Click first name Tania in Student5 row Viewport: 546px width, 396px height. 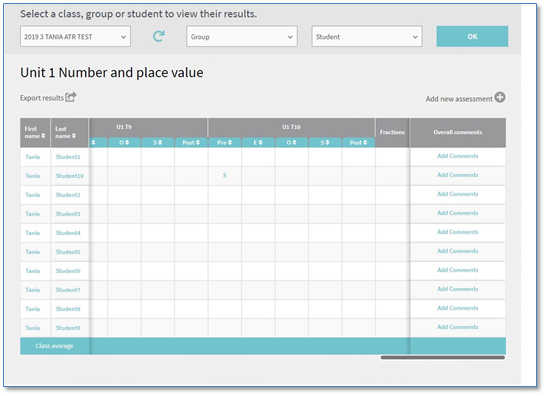[x=32, y=252]
